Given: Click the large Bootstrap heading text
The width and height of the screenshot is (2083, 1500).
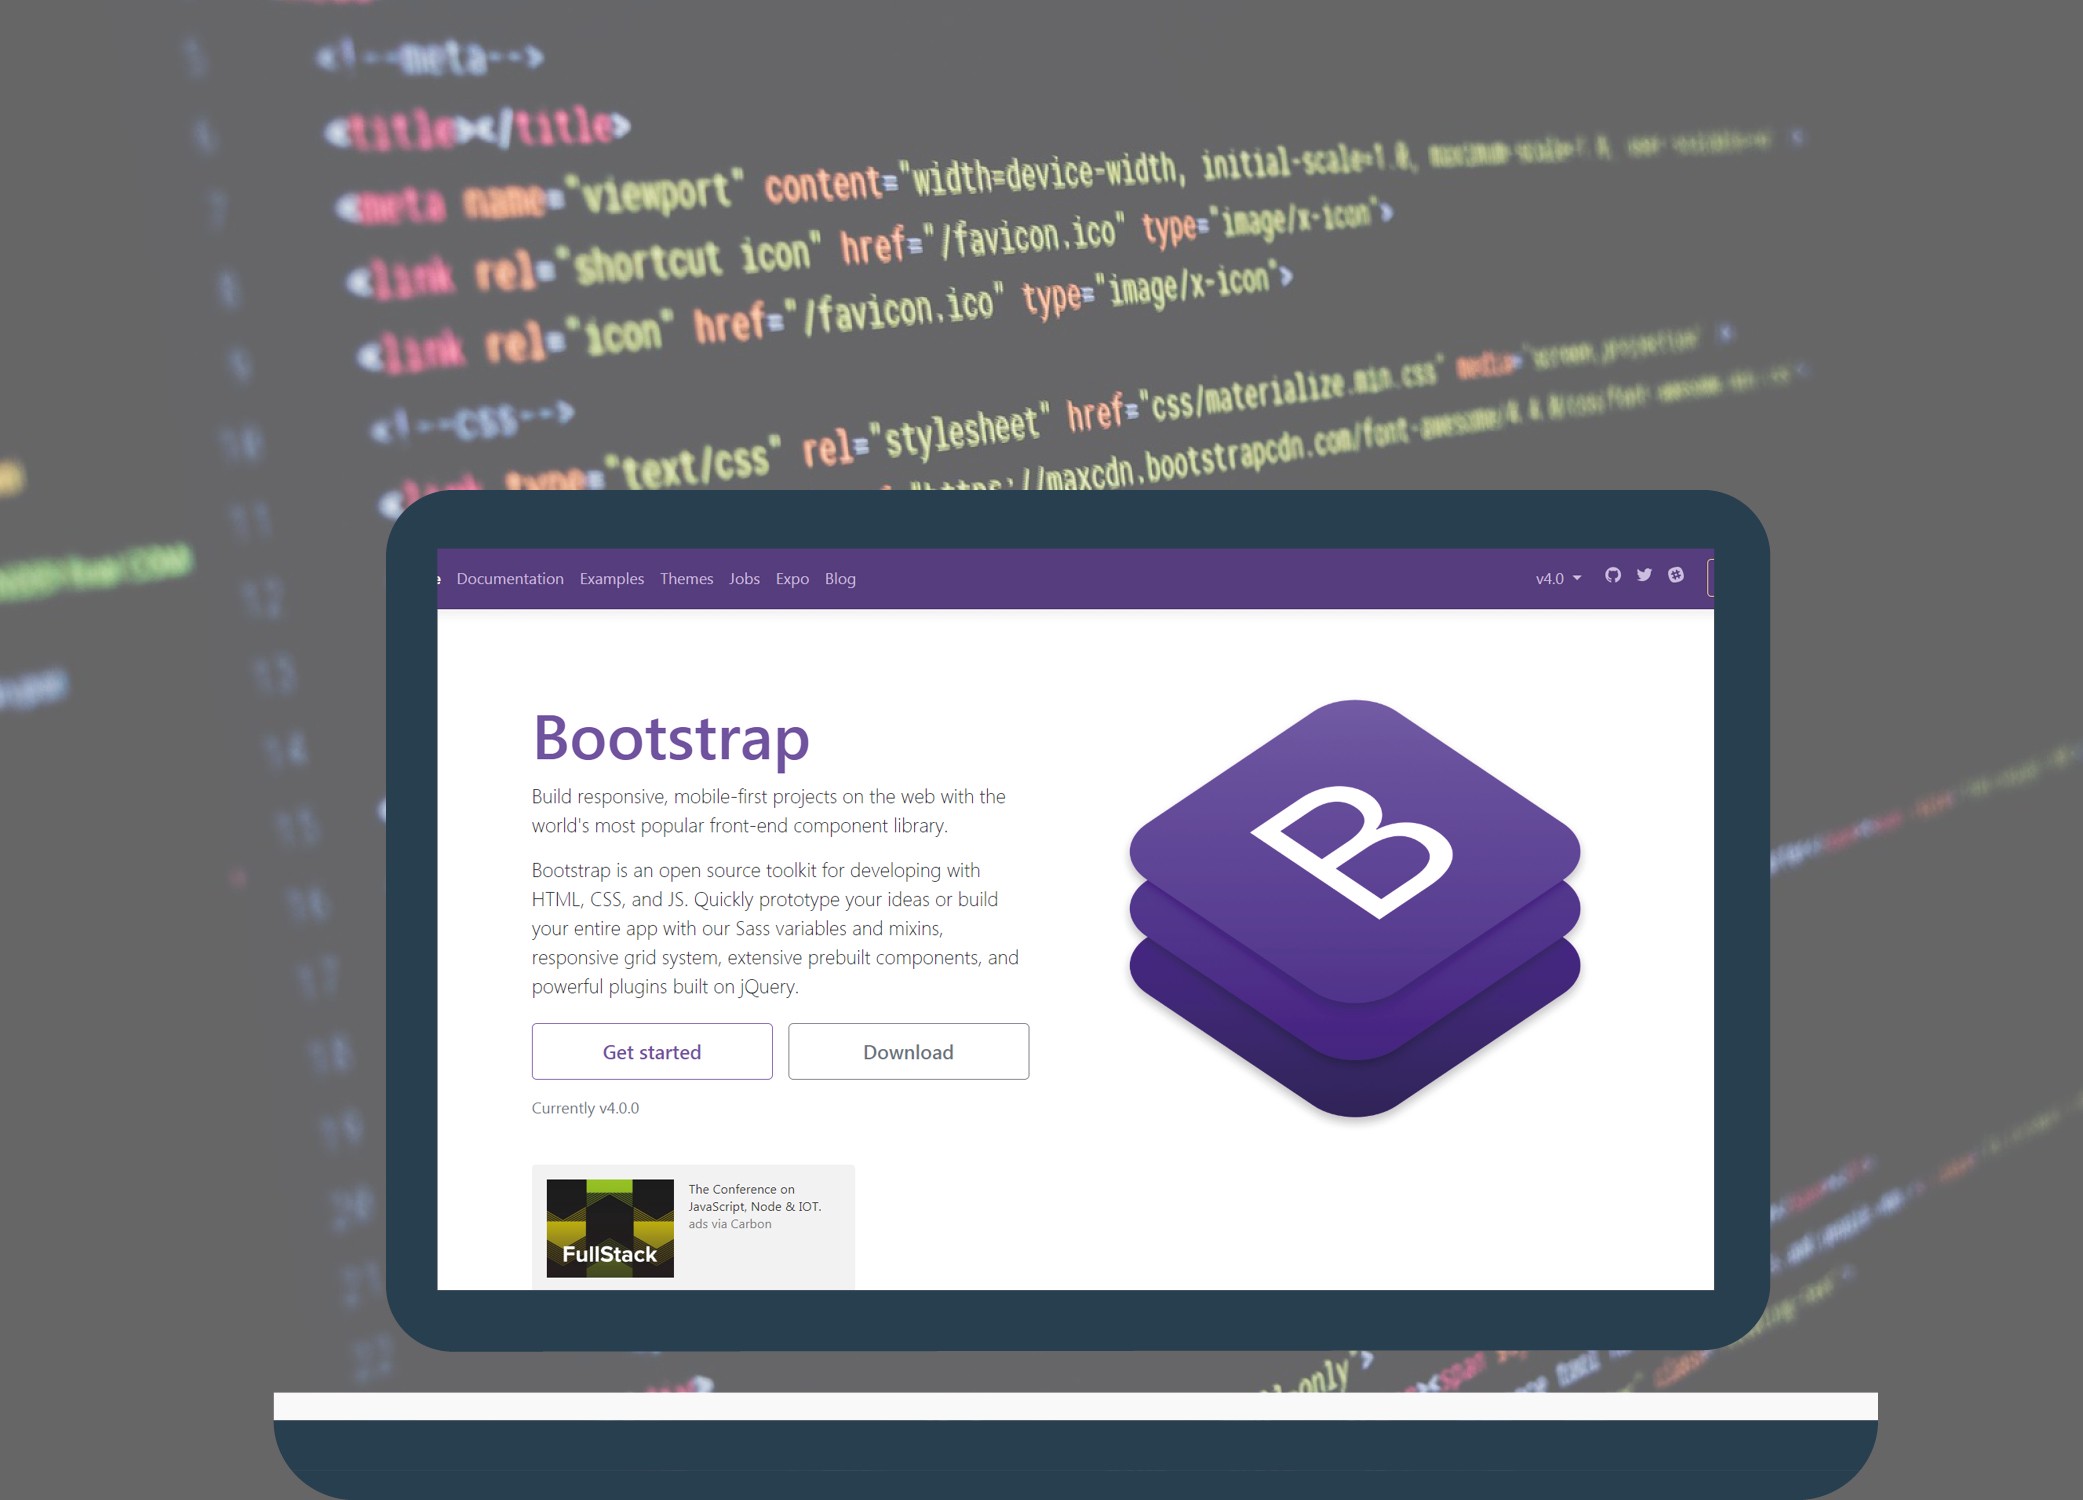Looking at the screenshot, I should coord(670,740).
